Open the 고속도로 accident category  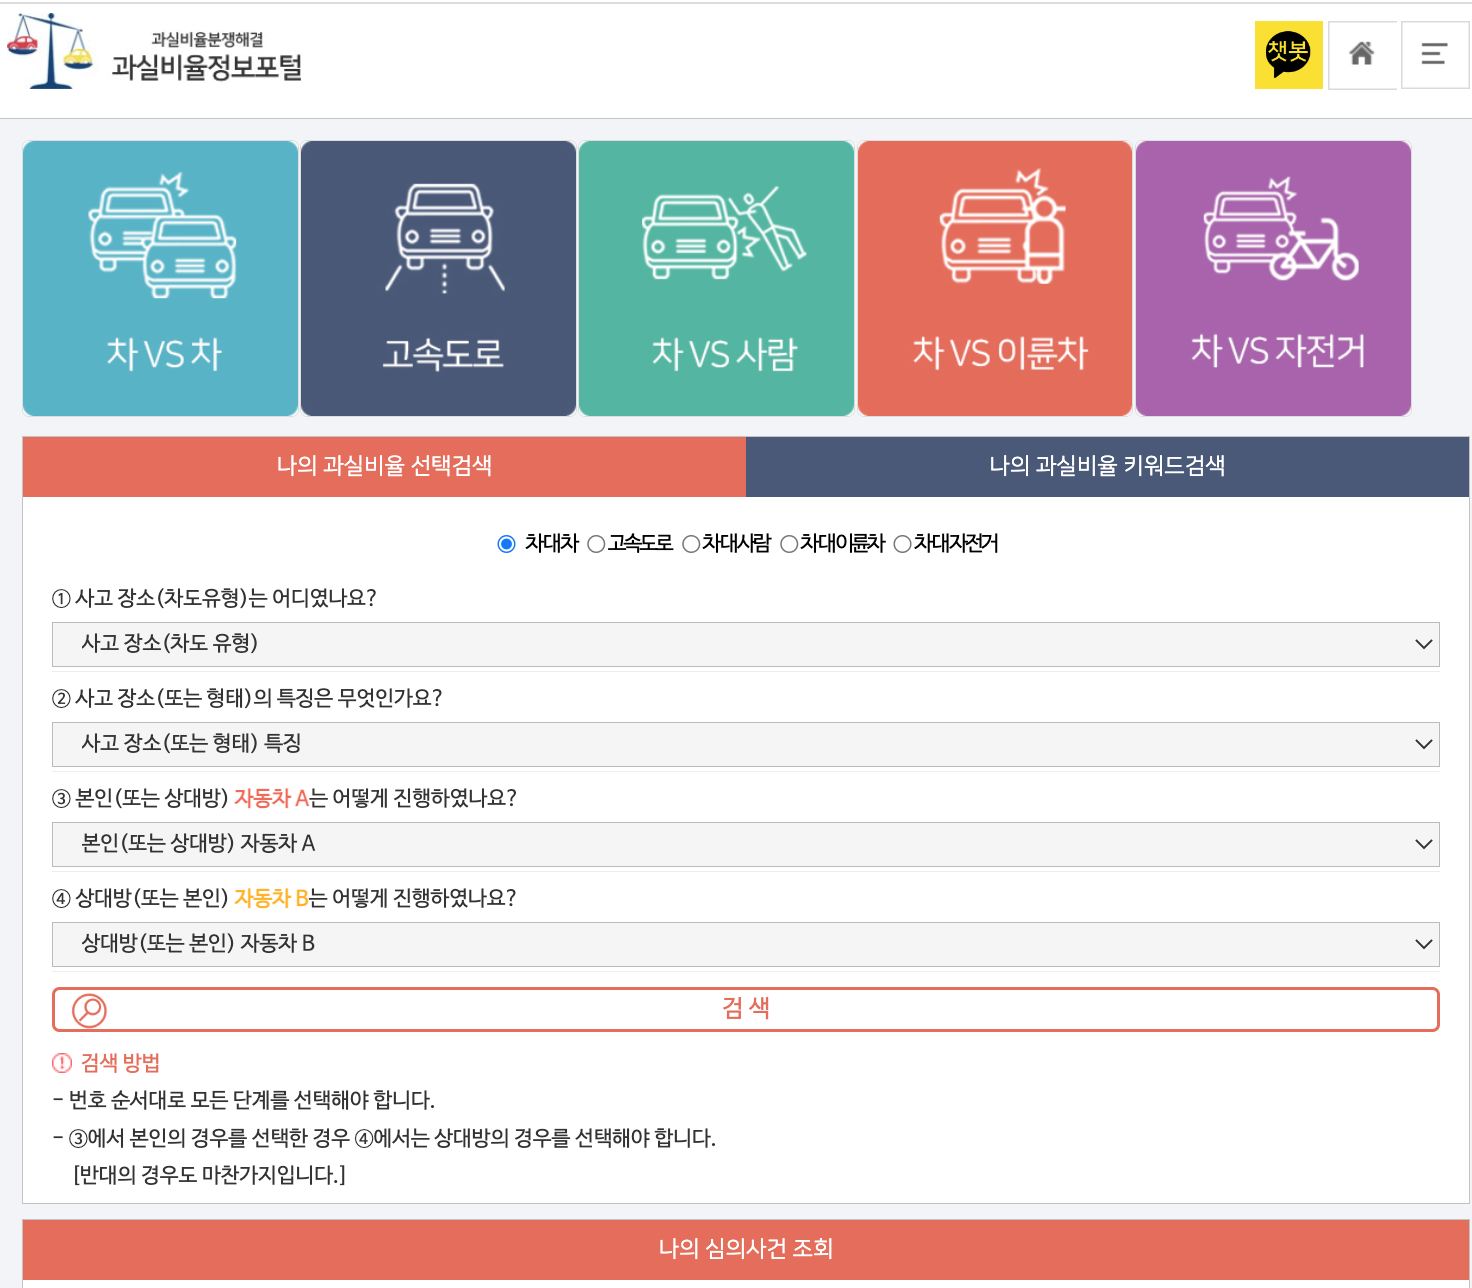tap(438, 278)
